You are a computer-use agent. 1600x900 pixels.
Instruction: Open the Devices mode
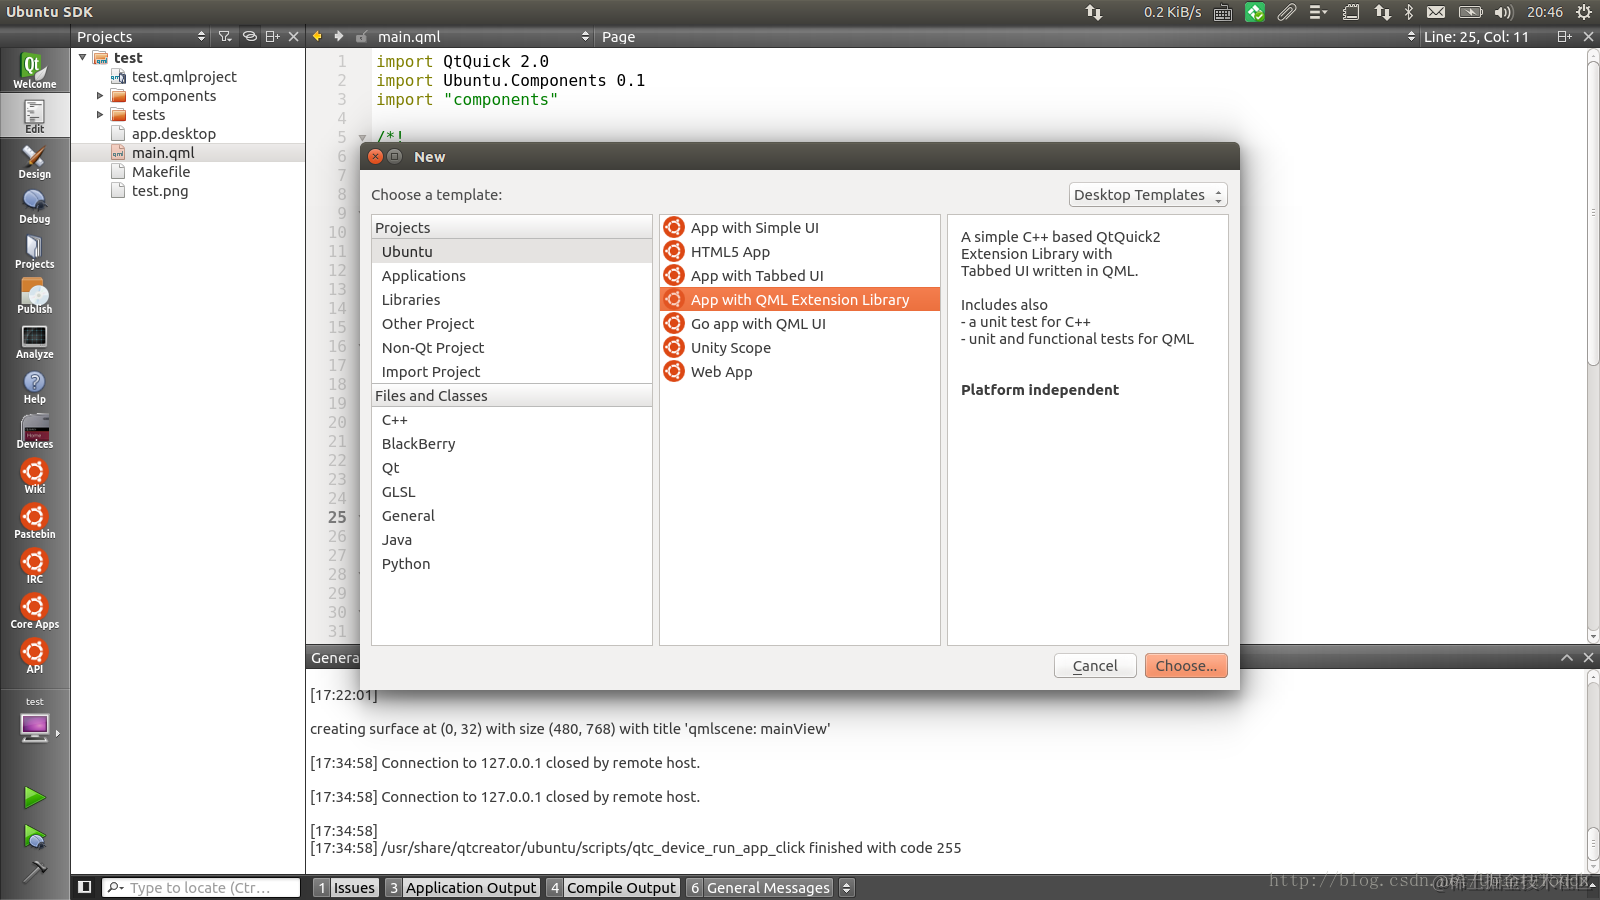click(x=34, y=431)
